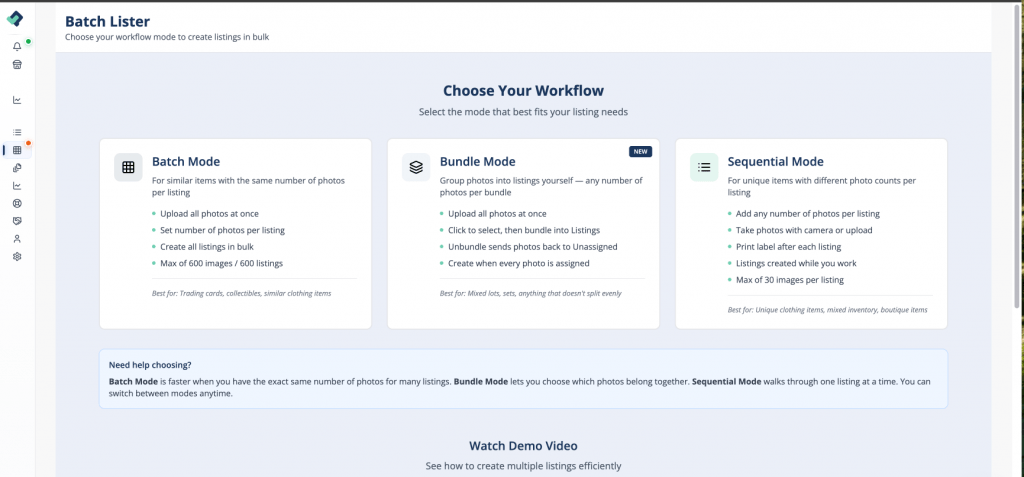This screenshot has width=1024, height=477.
Task: Click 'Best for: Unique clothing items' text
Action: click(x=827, y=310)
